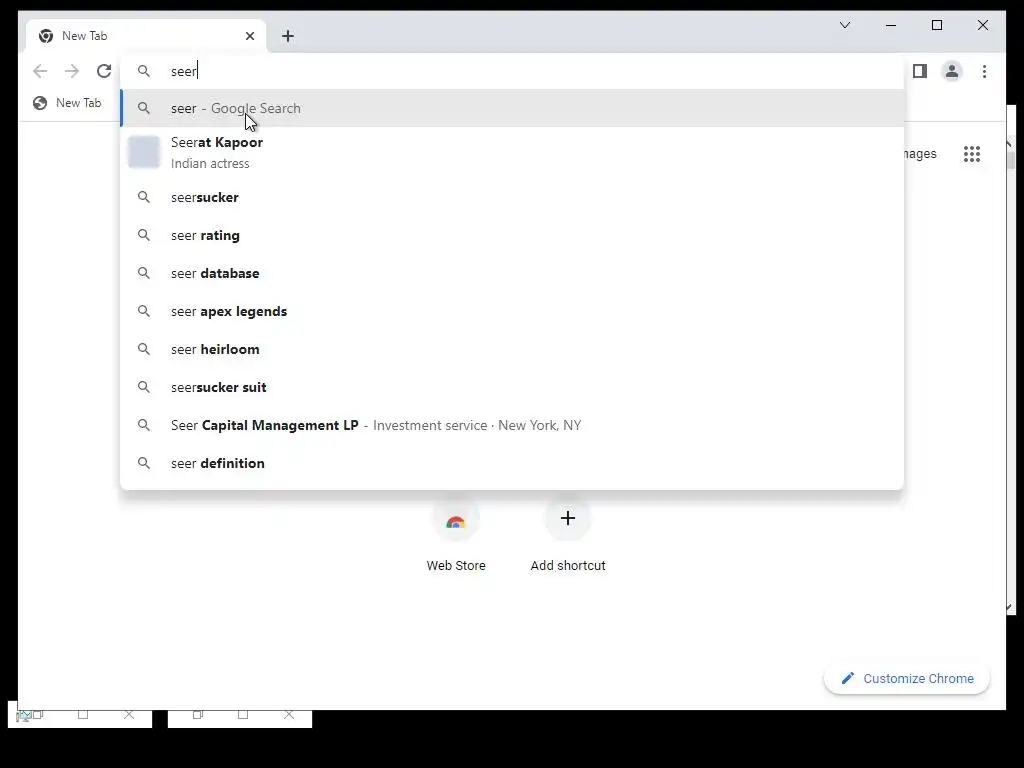Click the globe icon of New Tab bookmark
The width and height of the screenshot is (1024, 768).
pyautogui.click(x=40, y=103)
